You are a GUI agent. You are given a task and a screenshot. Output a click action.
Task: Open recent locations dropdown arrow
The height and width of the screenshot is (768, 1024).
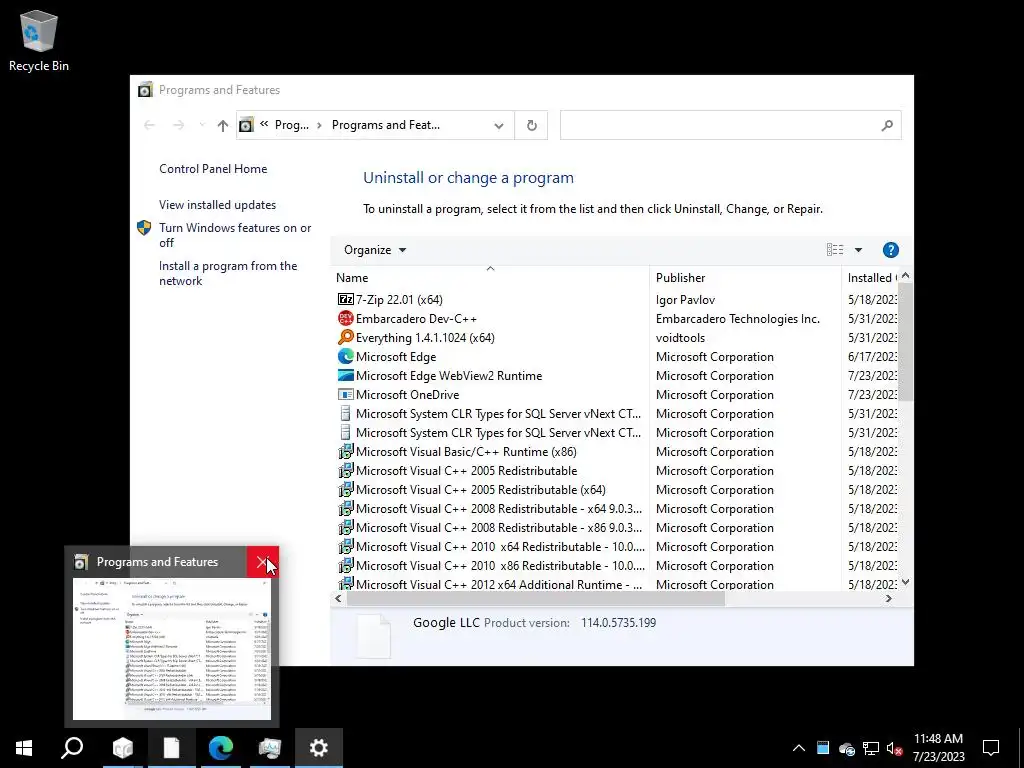(202, 125)
